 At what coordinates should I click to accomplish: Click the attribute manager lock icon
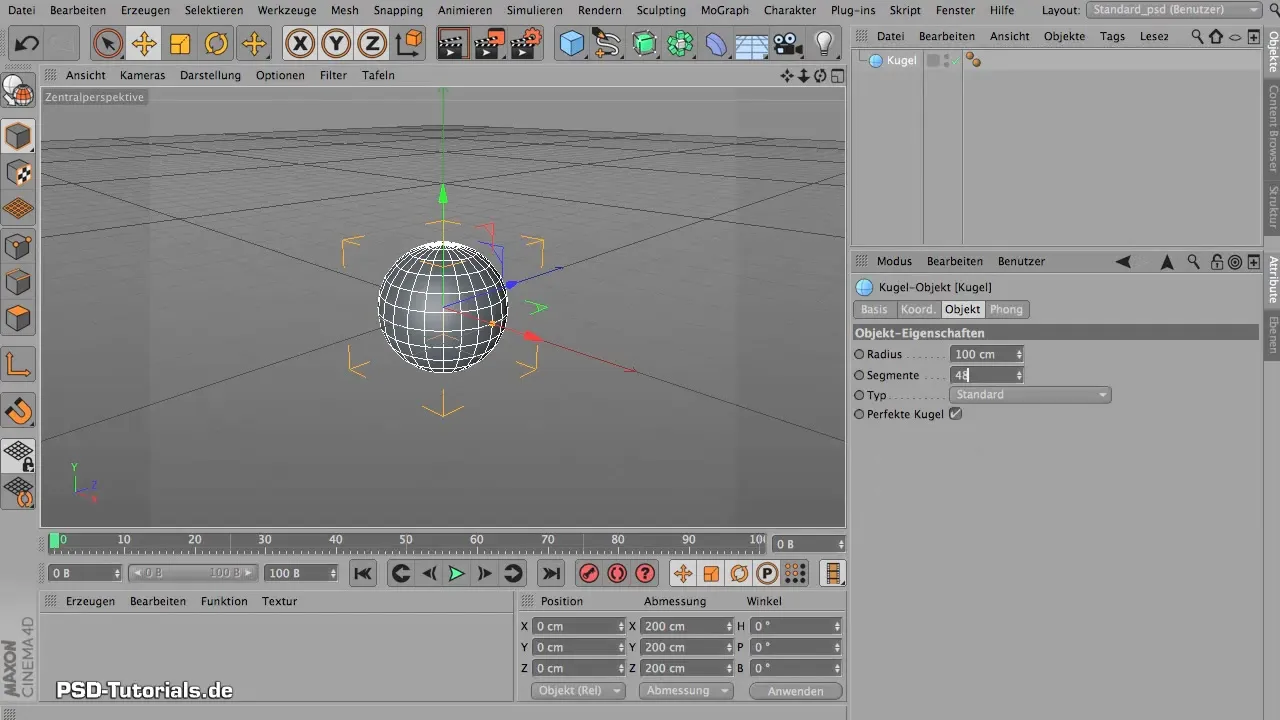[1216, 262]
